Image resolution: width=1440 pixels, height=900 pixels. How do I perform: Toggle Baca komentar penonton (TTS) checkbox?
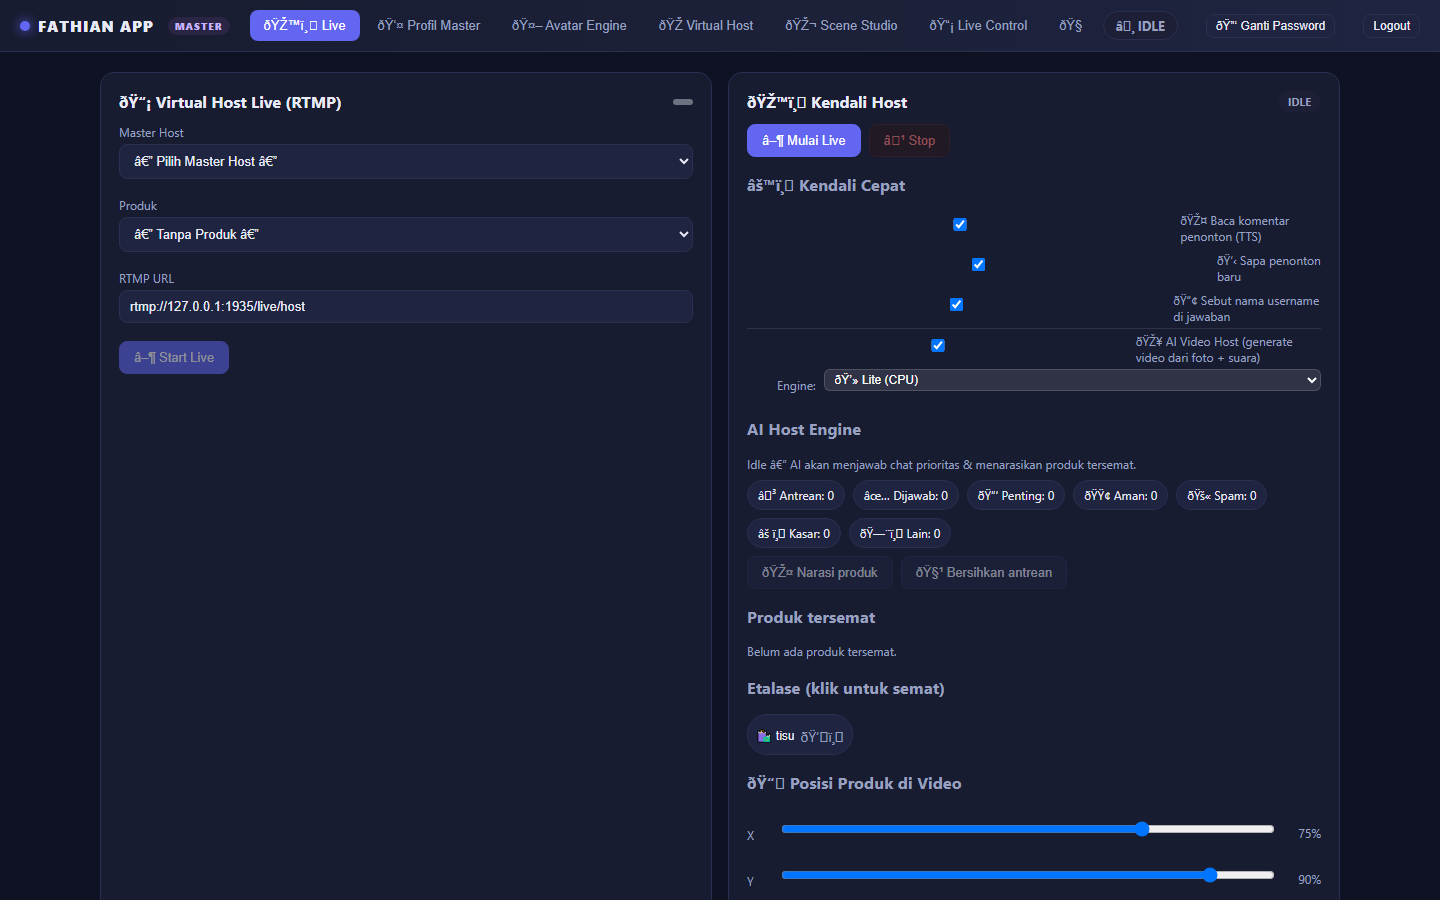pos(960,224)
